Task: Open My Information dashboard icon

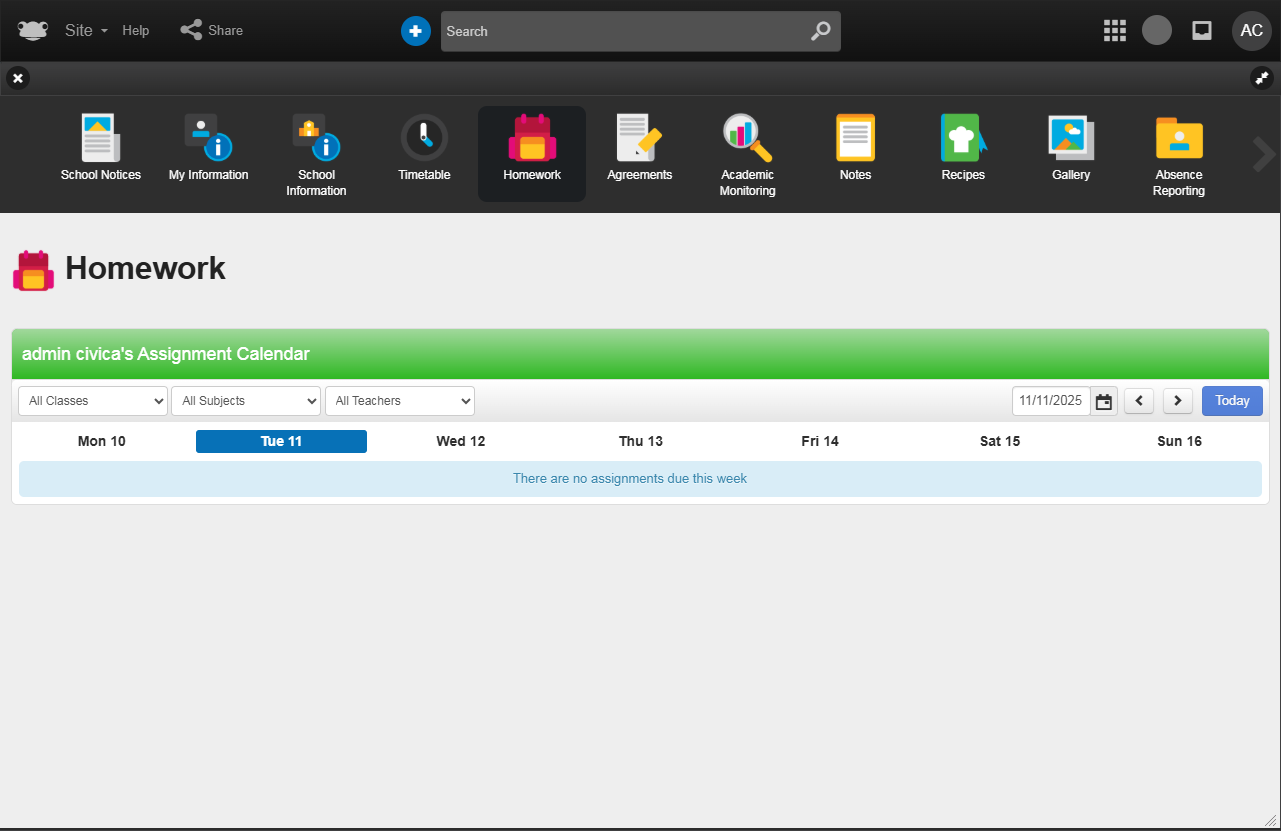Action: click(x=208, y=138)
